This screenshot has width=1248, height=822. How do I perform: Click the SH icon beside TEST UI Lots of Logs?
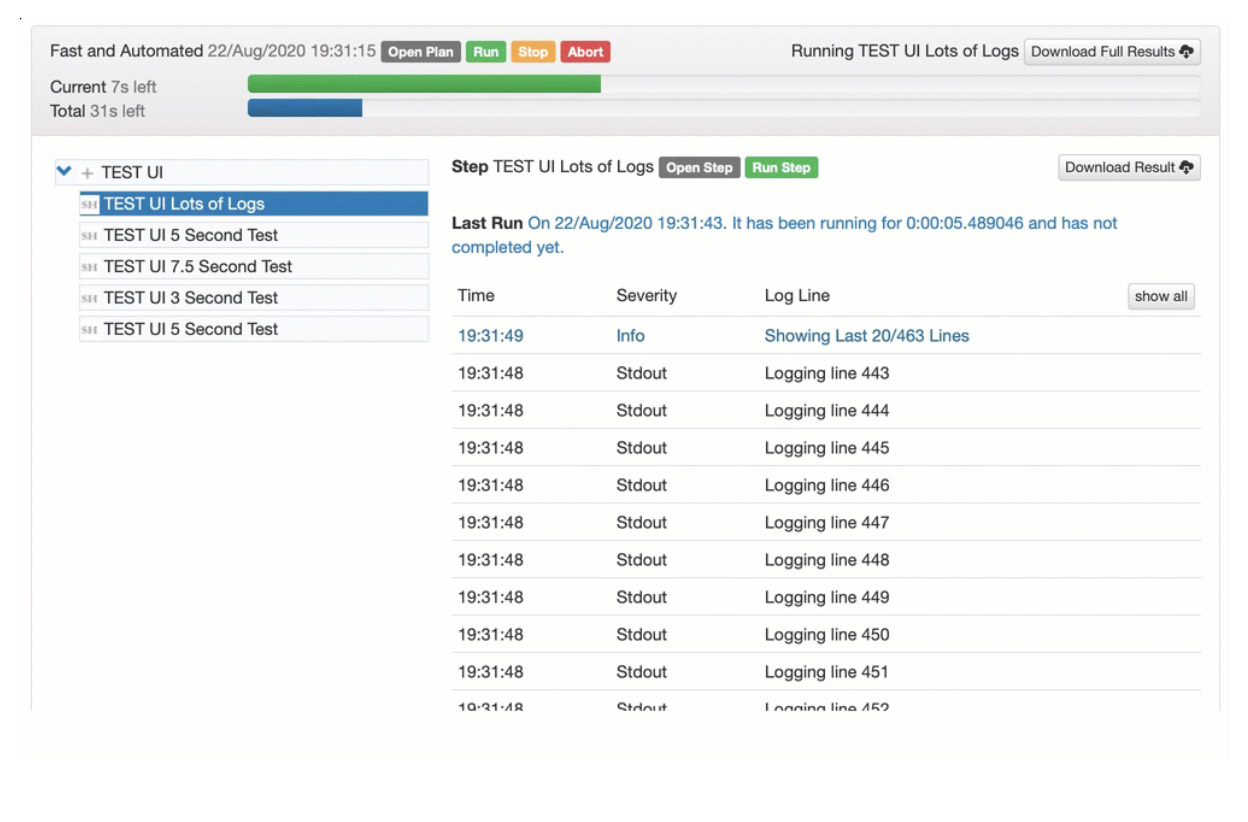coord(89,204)
